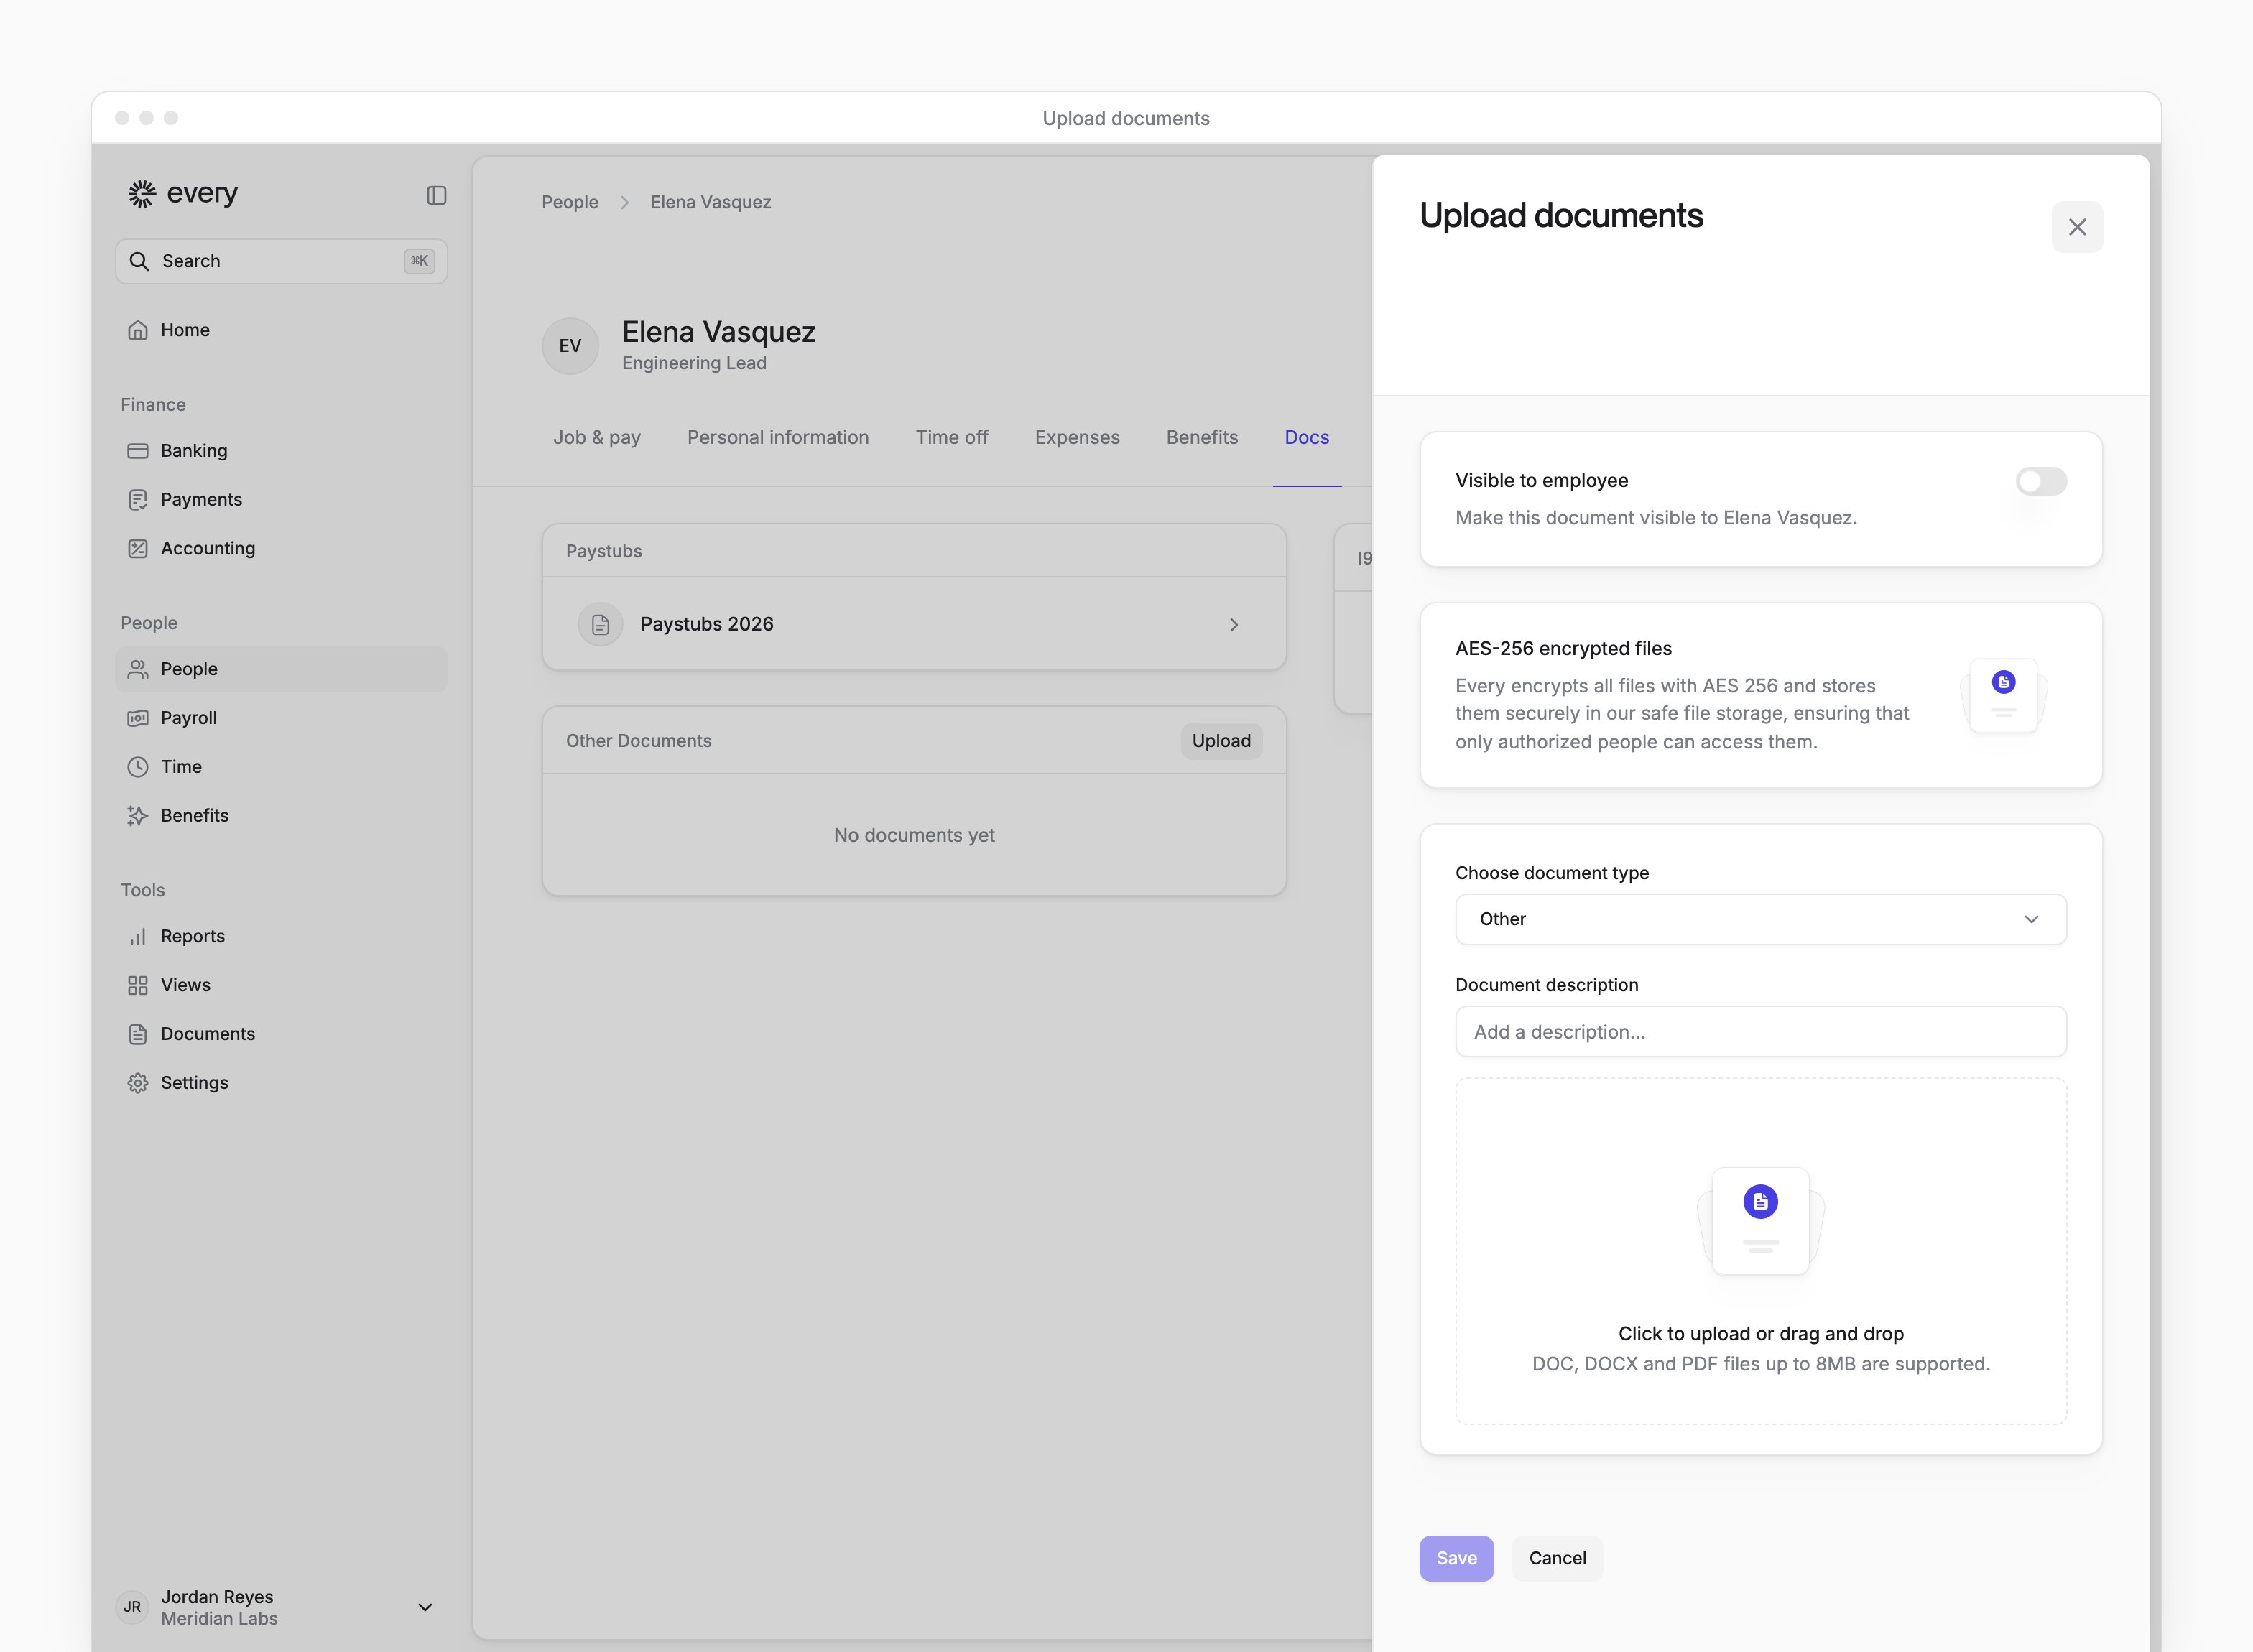This screenshot has height=1652, width=2253.
Task: Focus the sidebar Search field
Action: 281,261
